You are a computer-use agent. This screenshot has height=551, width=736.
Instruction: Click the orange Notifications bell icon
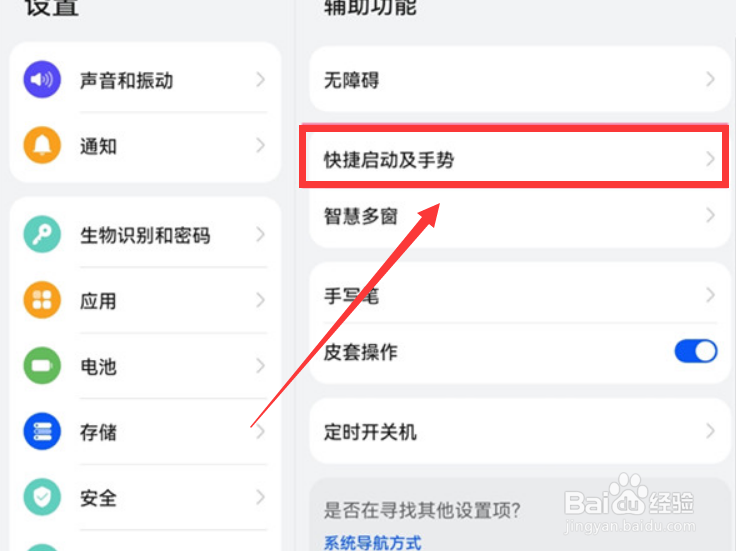[42, 146]
